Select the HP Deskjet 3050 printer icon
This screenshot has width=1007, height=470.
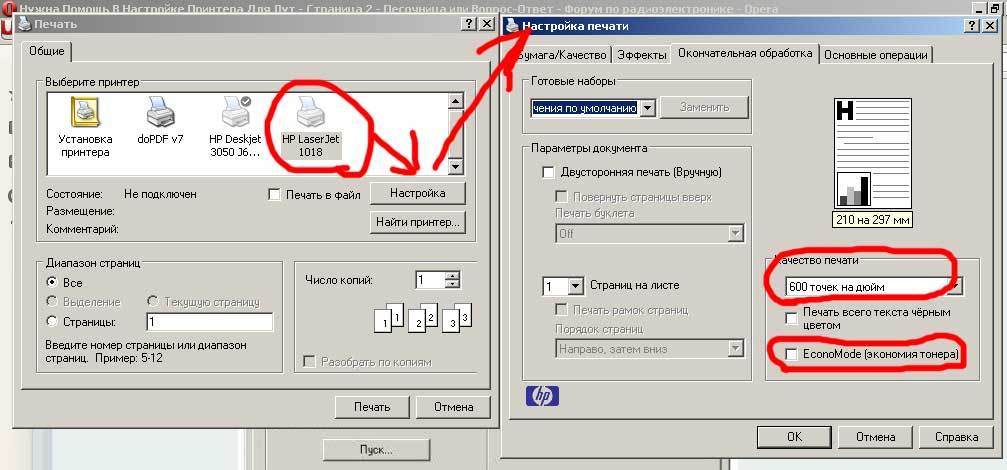point(236,110)
